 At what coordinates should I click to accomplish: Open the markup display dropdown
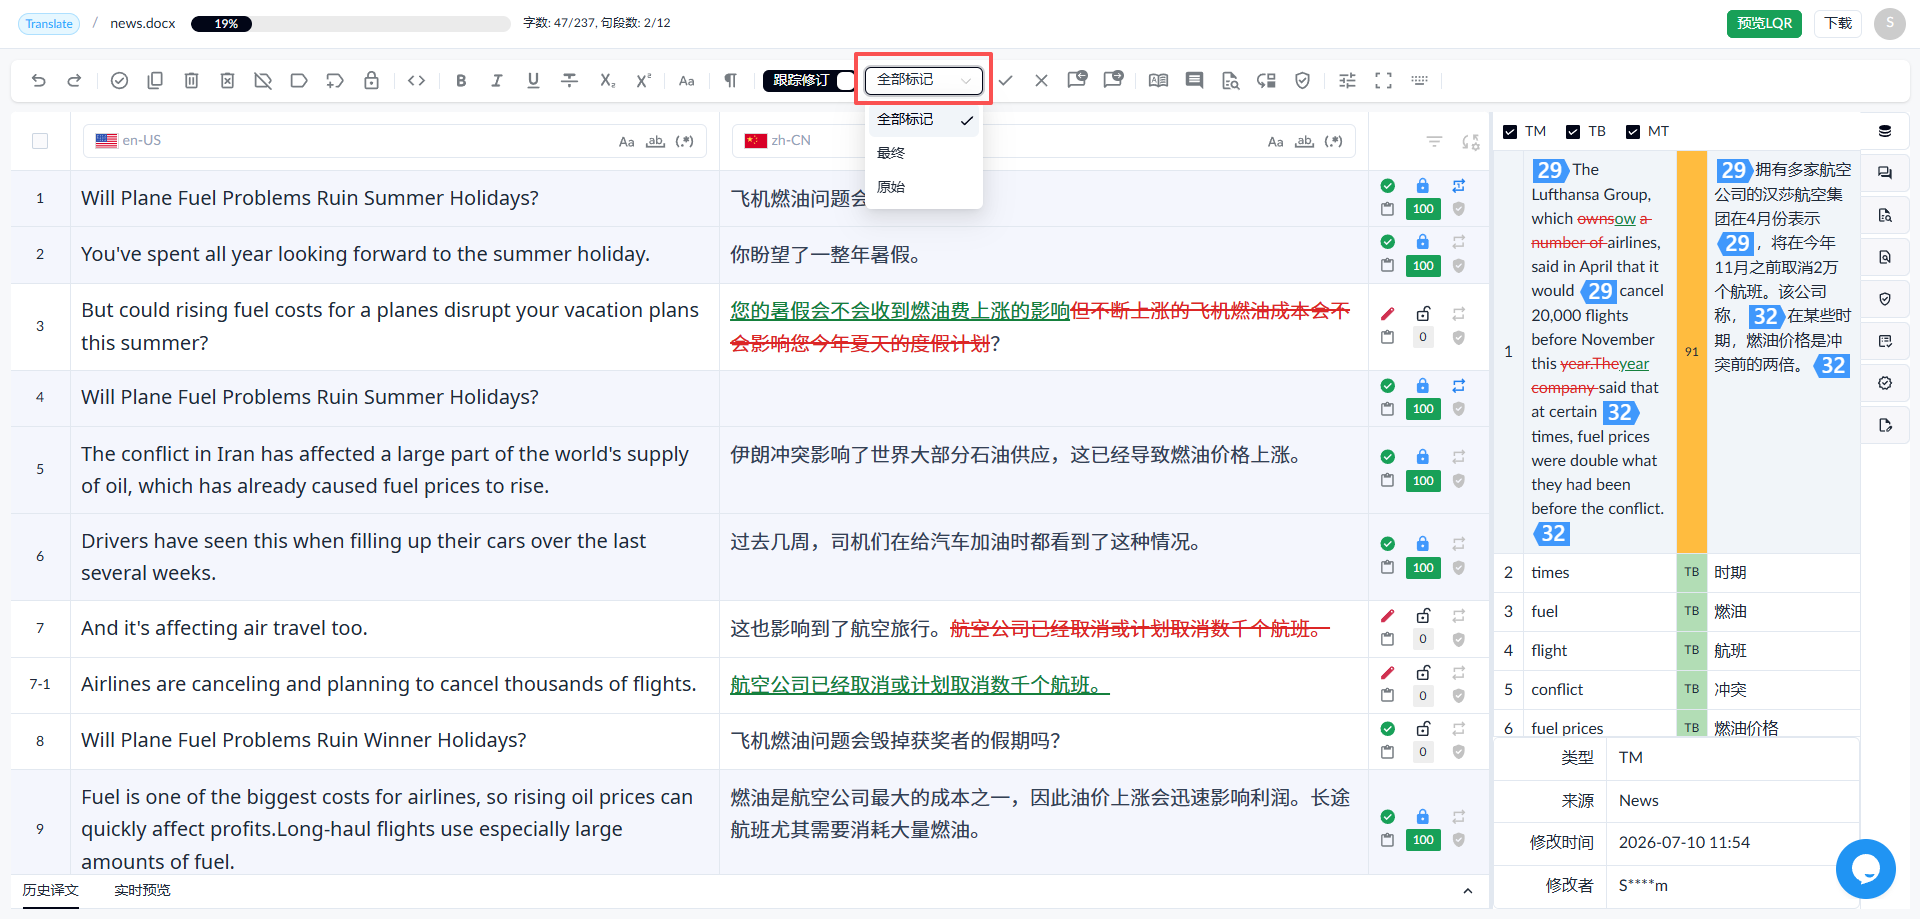pos(924,80)
